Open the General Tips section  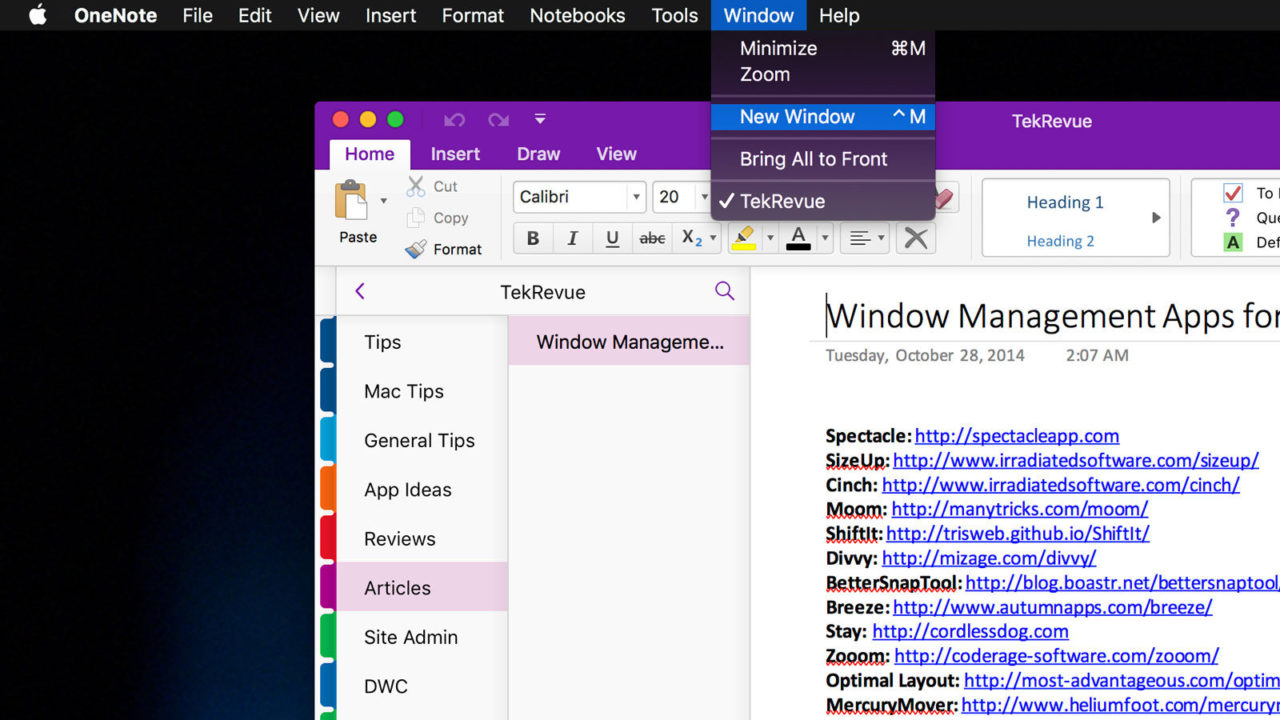(422, 440)
